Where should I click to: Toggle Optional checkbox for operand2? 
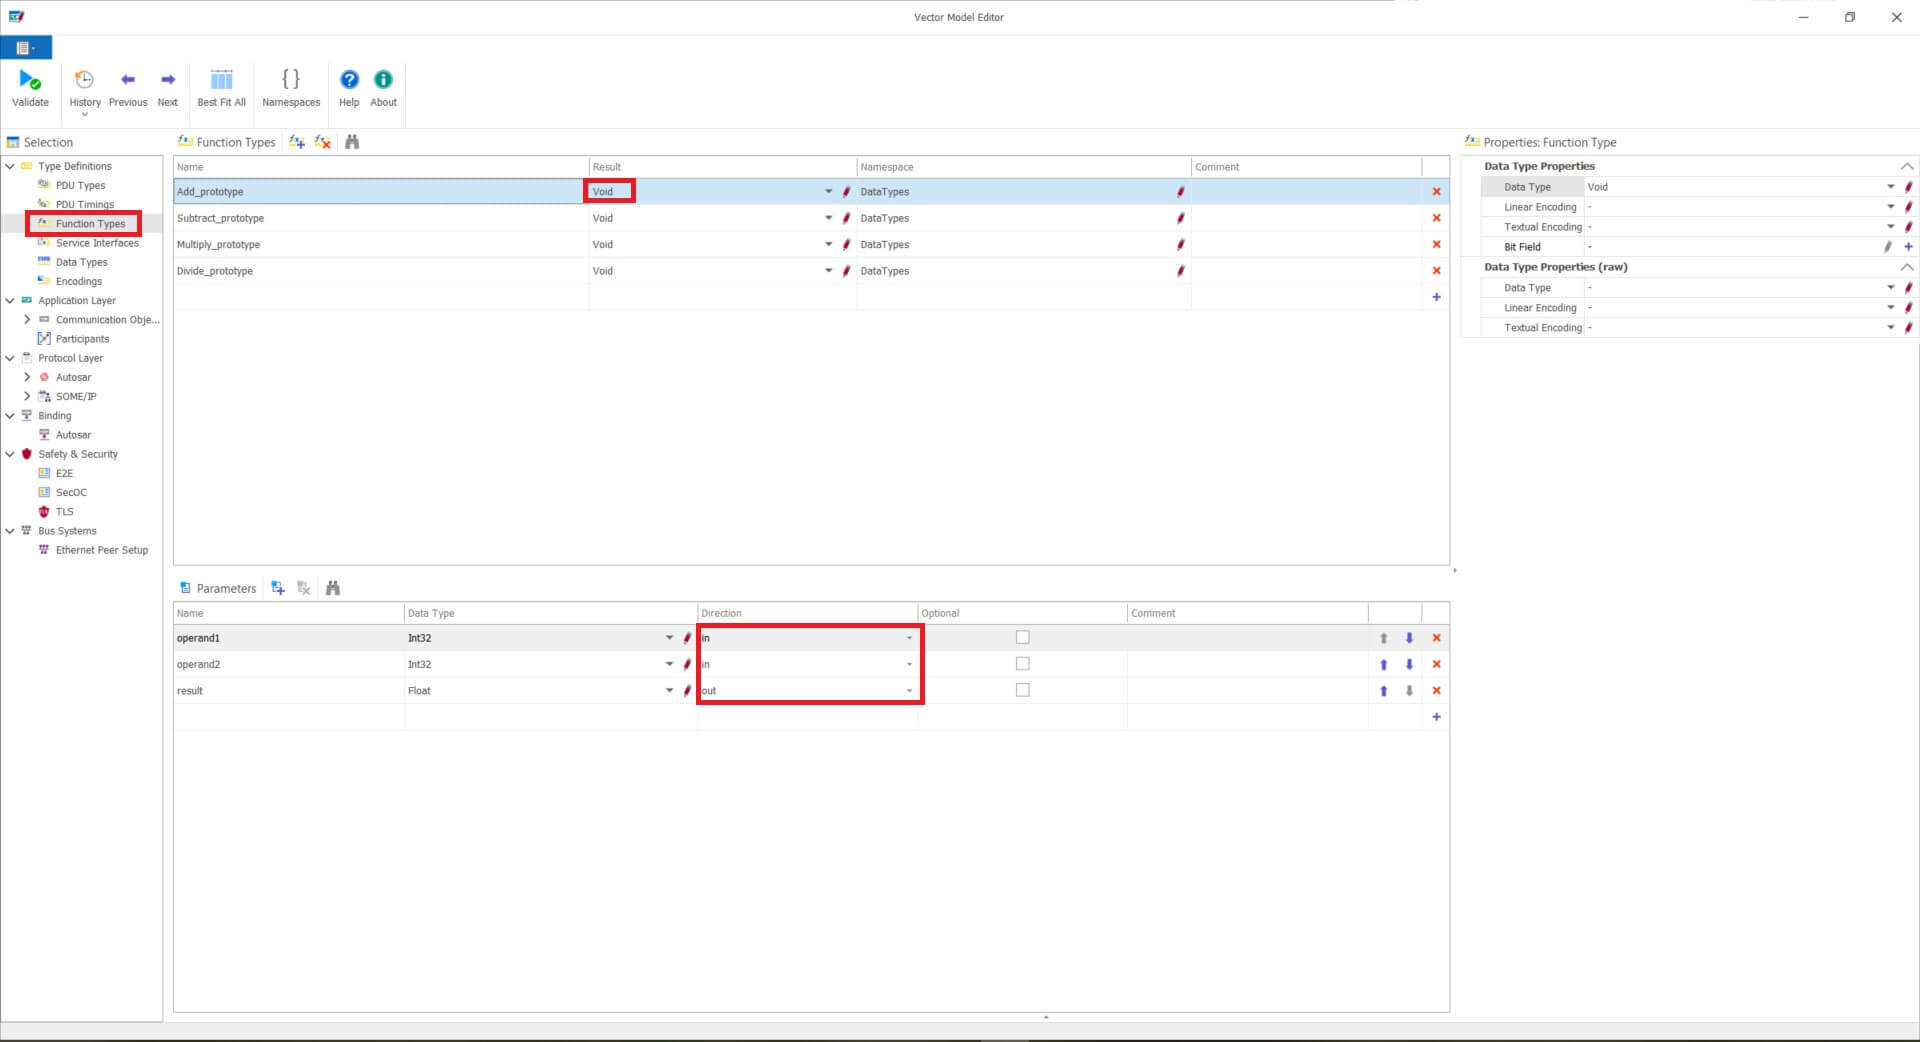(x=1022, y=664)
